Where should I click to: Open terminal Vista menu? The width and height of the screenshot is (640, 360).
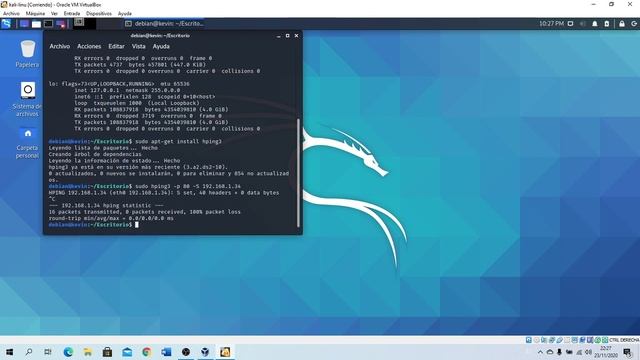pyautogui.click(x=138, y=47)
